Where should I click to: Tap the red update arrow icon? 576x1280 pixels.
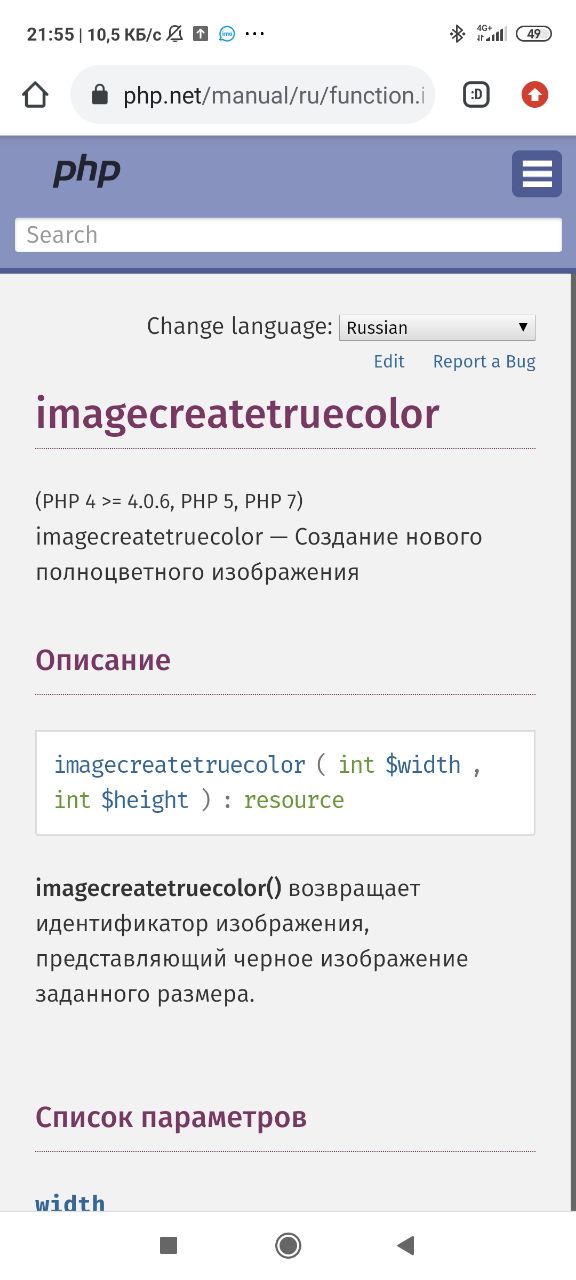click(535, 95)
